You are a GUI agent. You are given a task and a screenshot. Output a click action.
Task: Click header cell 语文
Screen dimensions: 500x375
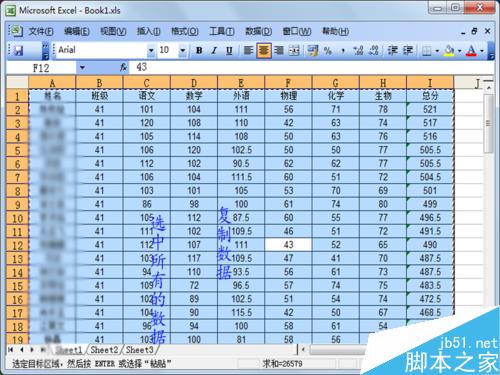(x=147, y=96)
